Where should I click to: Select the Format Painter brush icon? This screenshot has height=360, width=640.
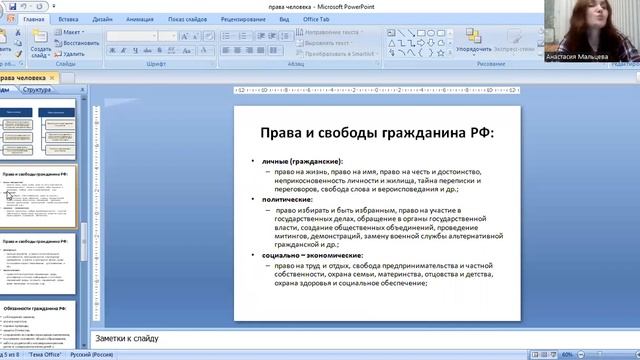click(x=18, y=54)
